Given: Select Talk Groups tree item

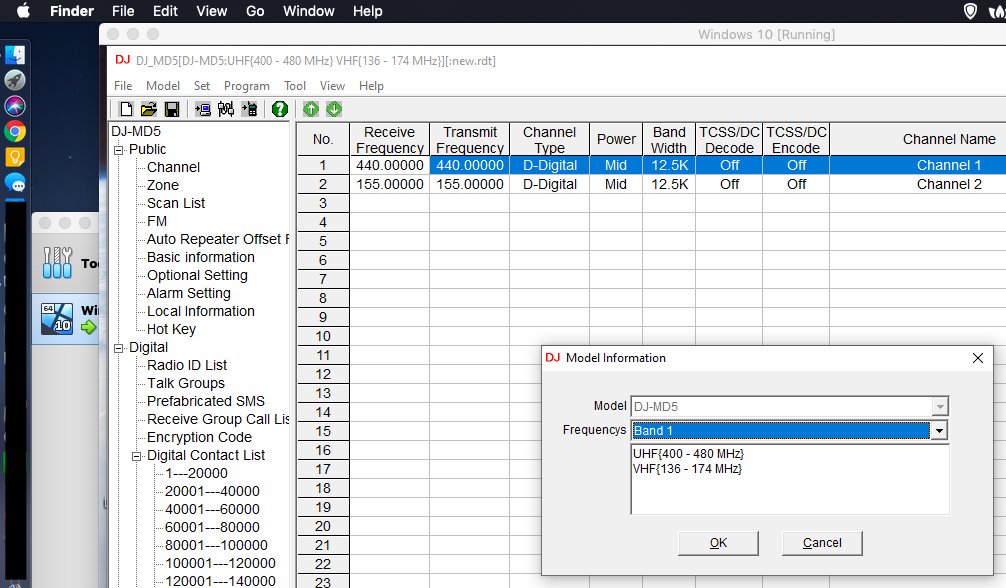Looking at the screenshot, I should (x=185, y=383).
